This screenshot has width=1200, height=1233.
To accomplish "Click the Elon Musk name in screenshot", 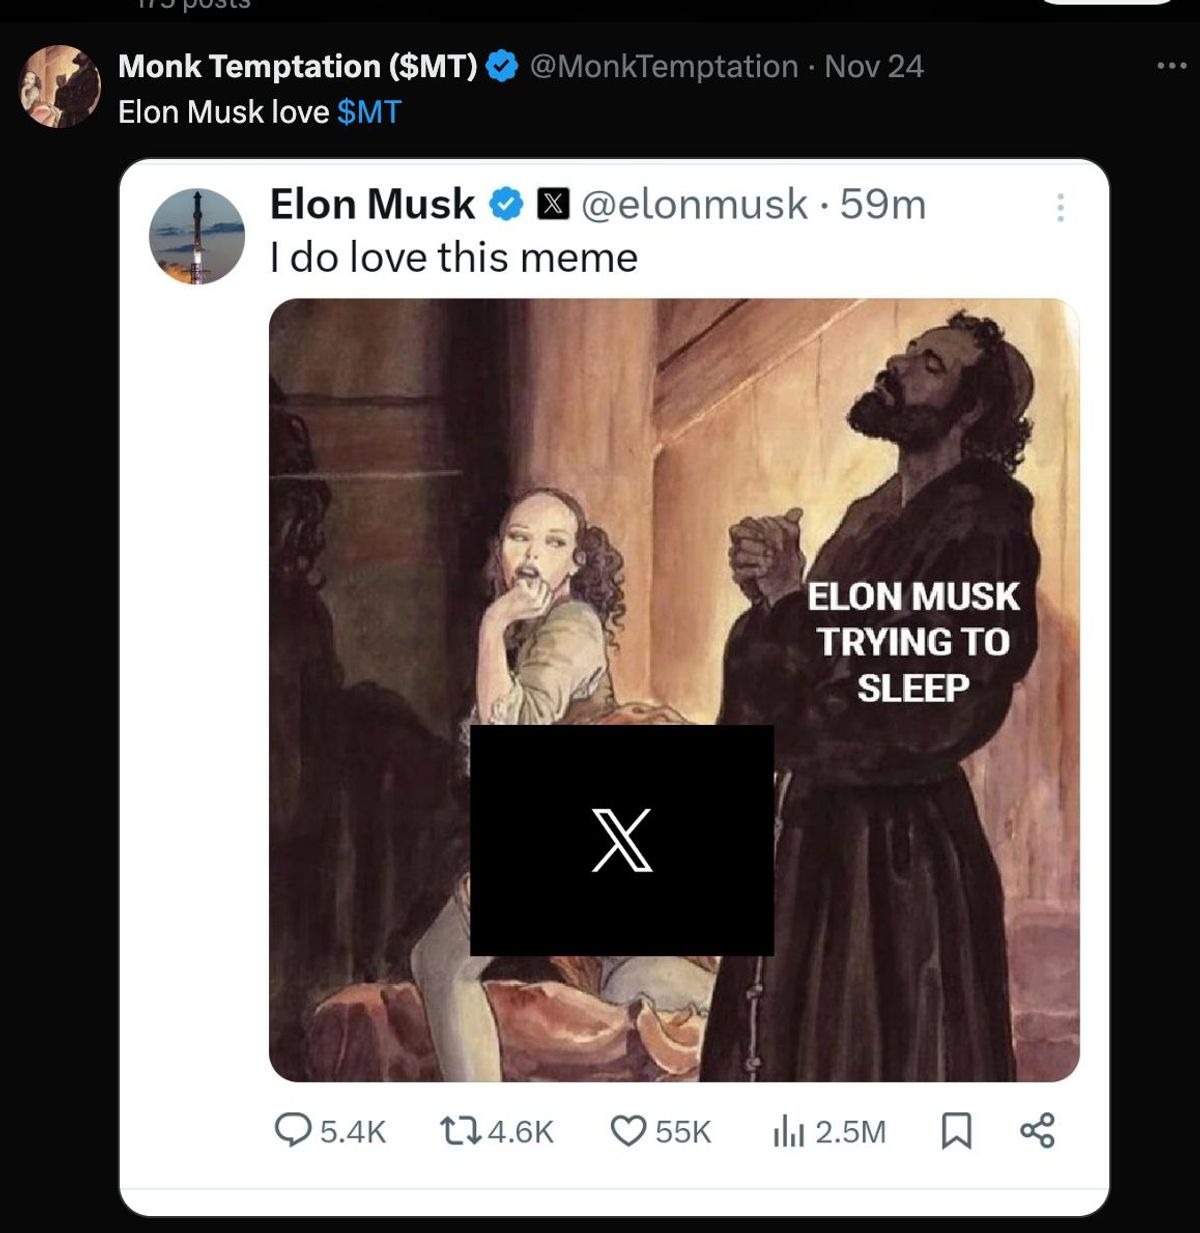I will 372,204.
